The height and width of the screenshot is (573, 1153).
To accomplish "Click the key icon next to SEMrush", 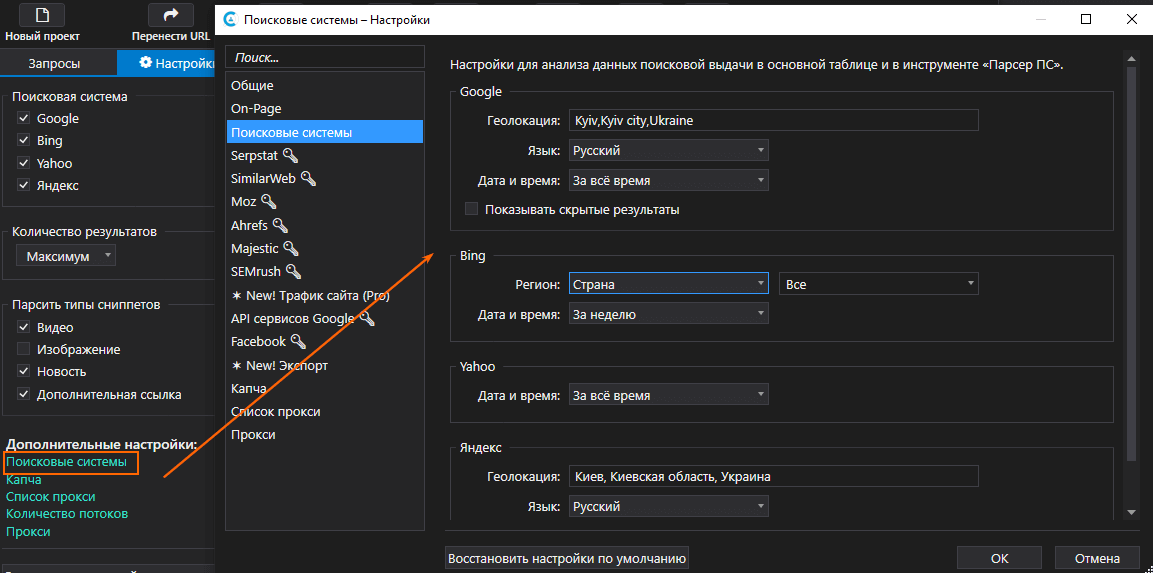I will (293, 271).
